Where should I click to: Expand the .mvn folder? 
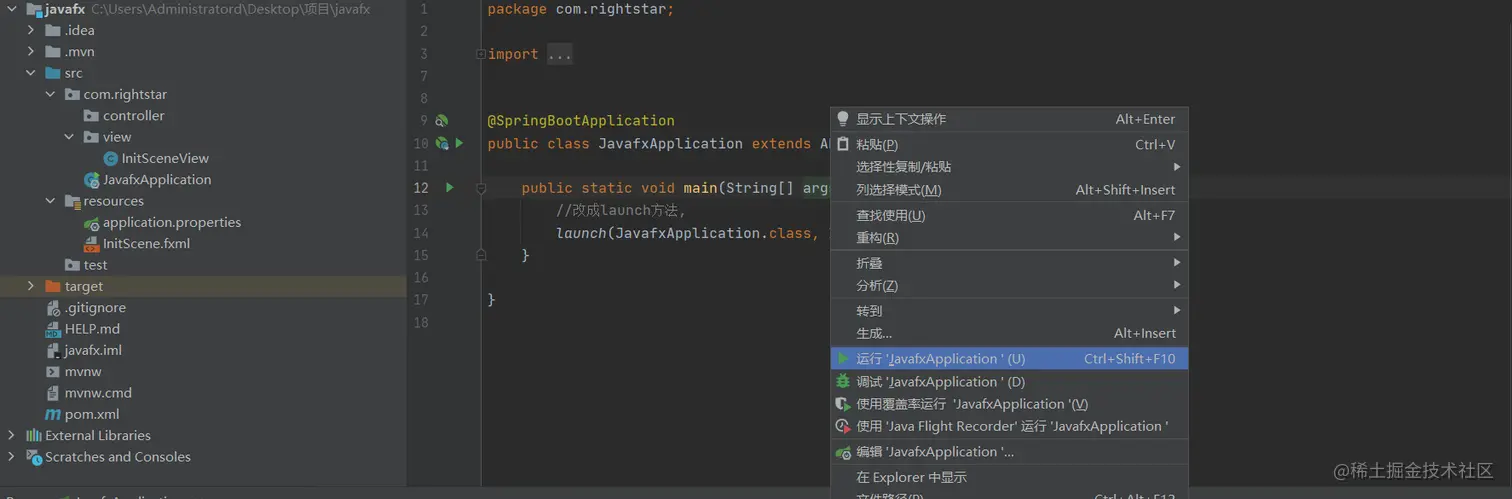tap(31, 52)
